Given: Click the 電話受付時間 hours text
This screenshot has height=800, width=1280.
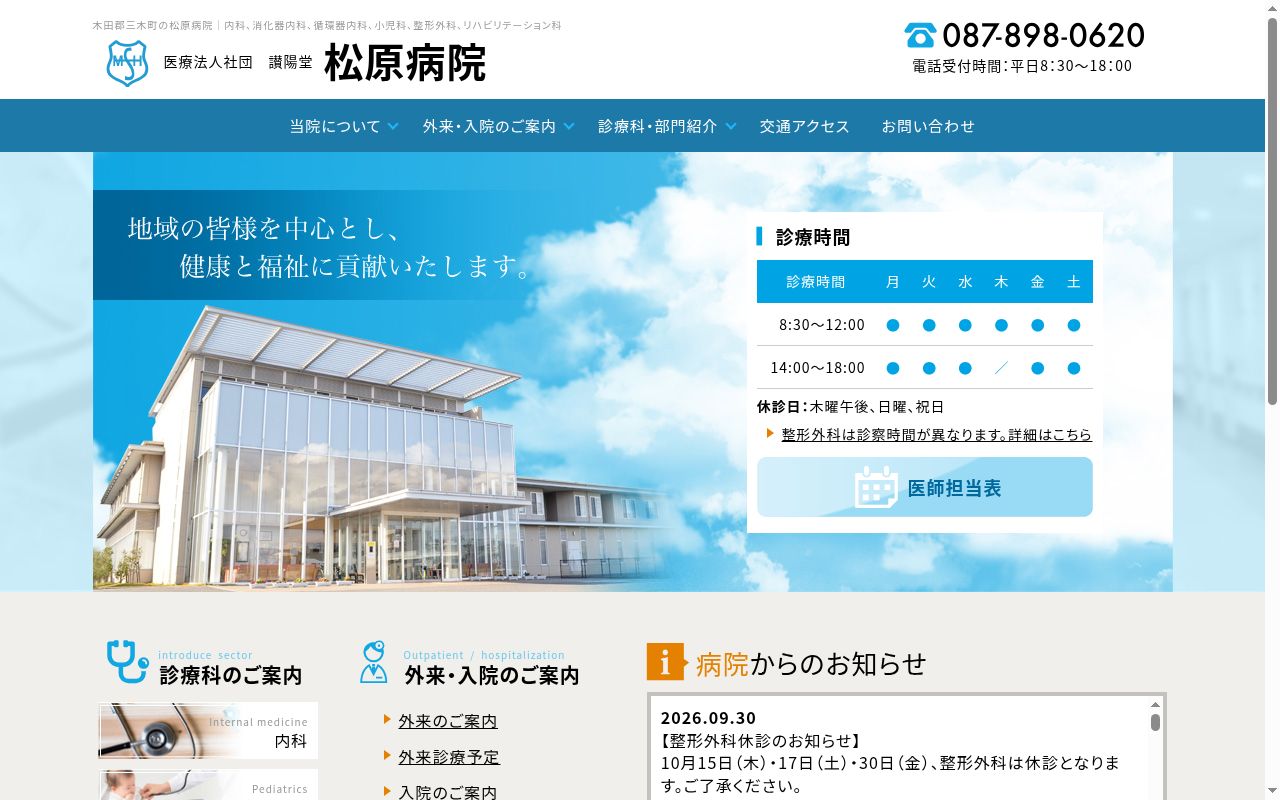Looking at the screenshot, I should coord(1022,66).
